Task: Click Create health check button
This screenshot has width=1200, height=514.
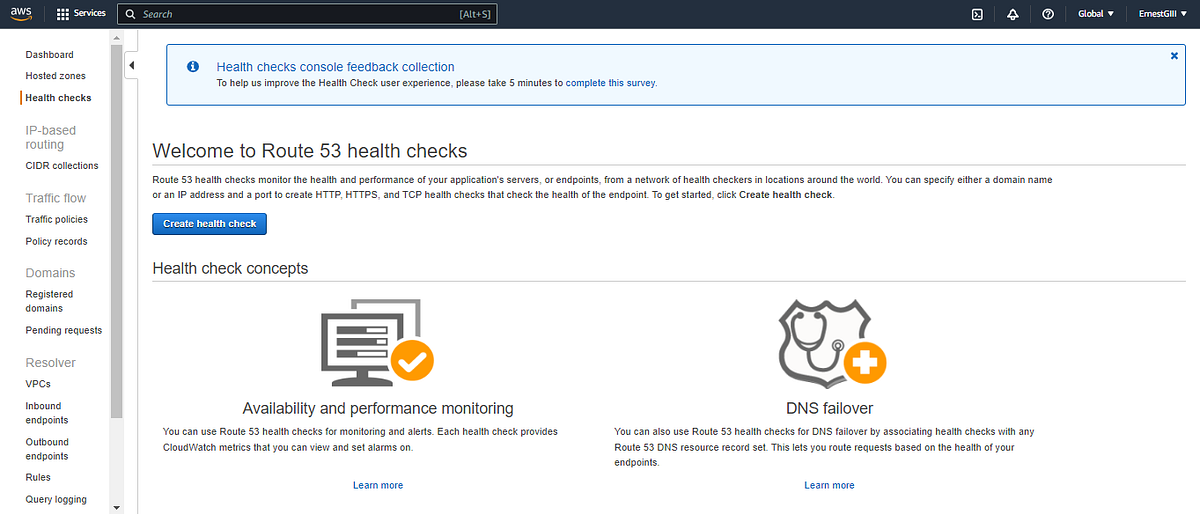Action: 210,224
